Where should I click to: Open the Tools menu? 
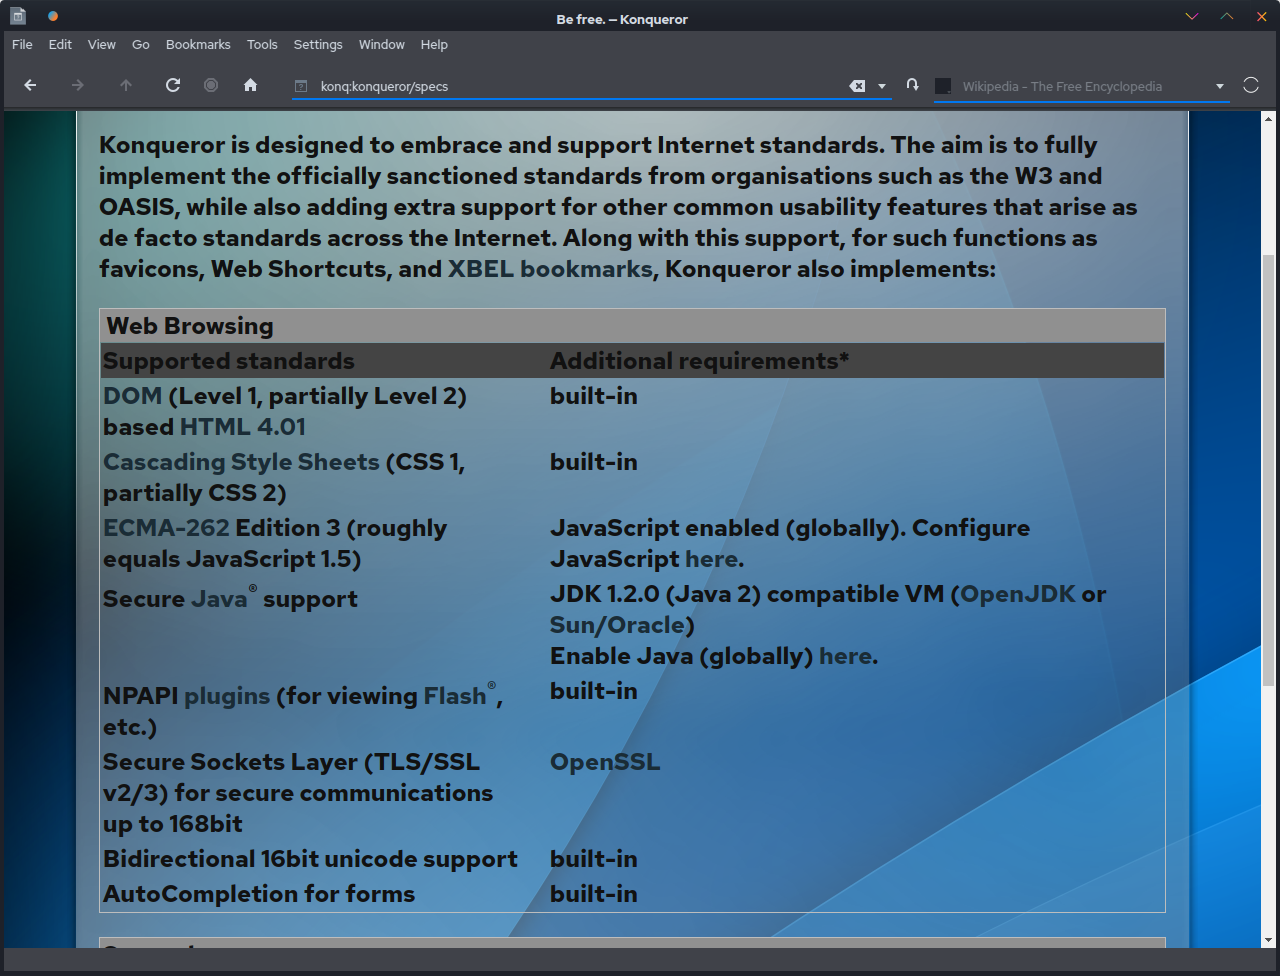[x=262, y=45]
